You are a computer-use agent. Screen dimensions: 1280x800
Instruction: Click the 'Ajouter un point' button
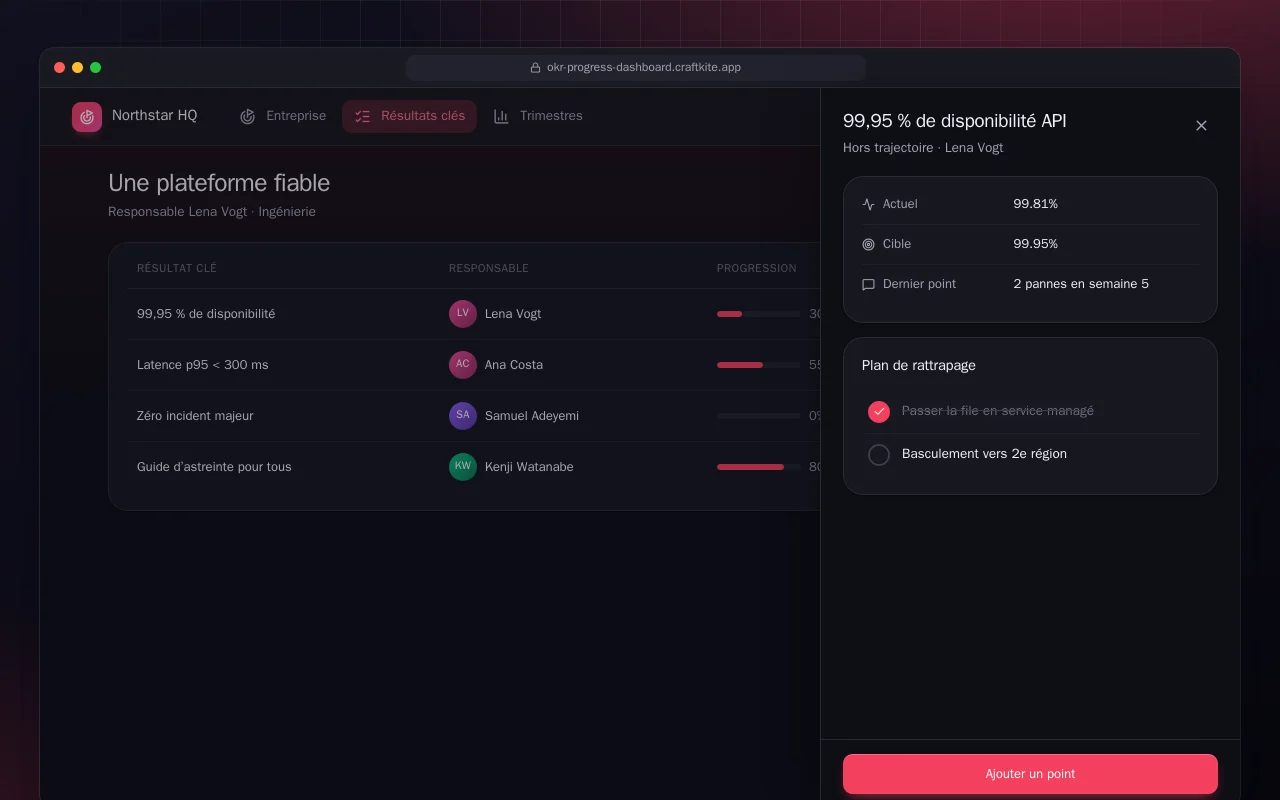click(x=1030, y=774)
